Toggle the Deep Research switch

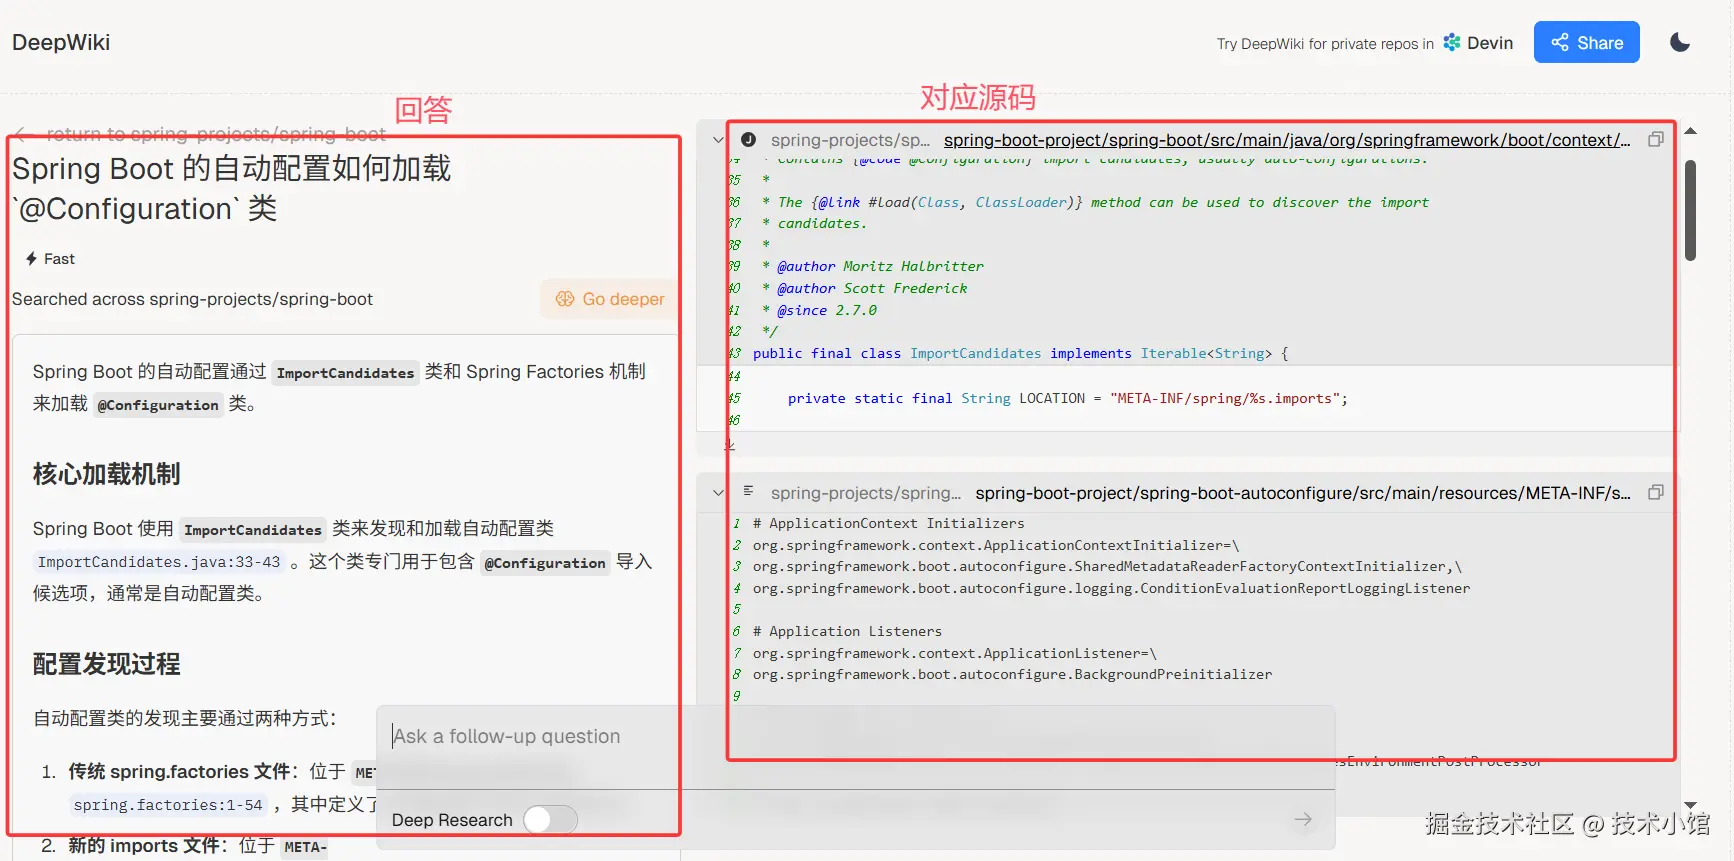[550, 820]
